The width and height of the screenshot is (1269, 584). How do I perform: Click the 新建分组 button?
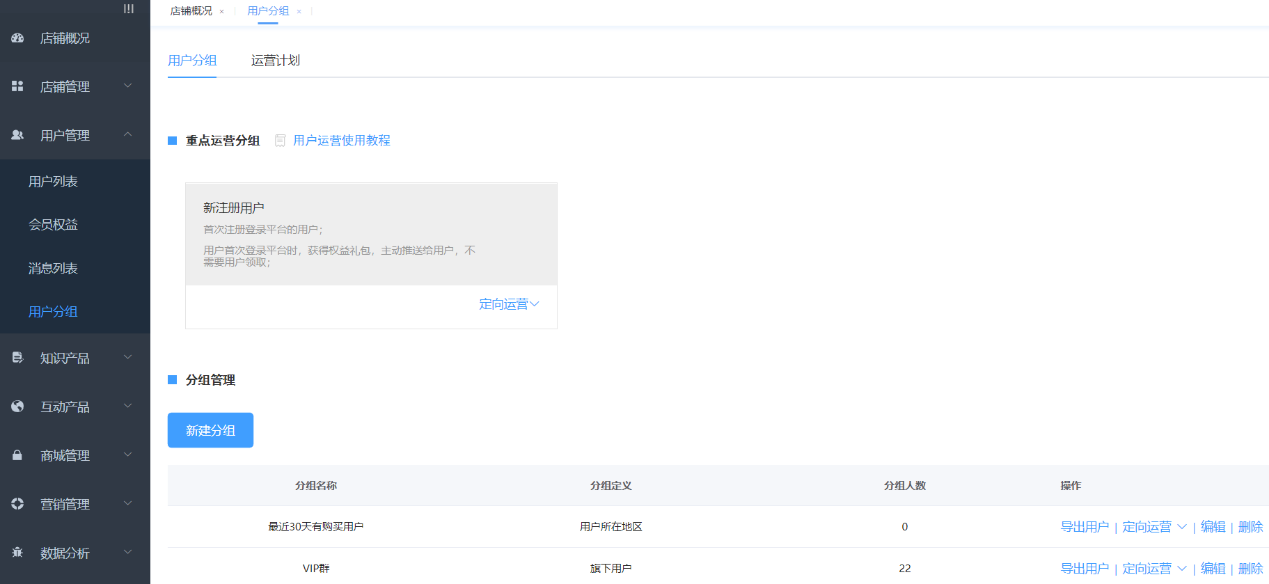210,430
